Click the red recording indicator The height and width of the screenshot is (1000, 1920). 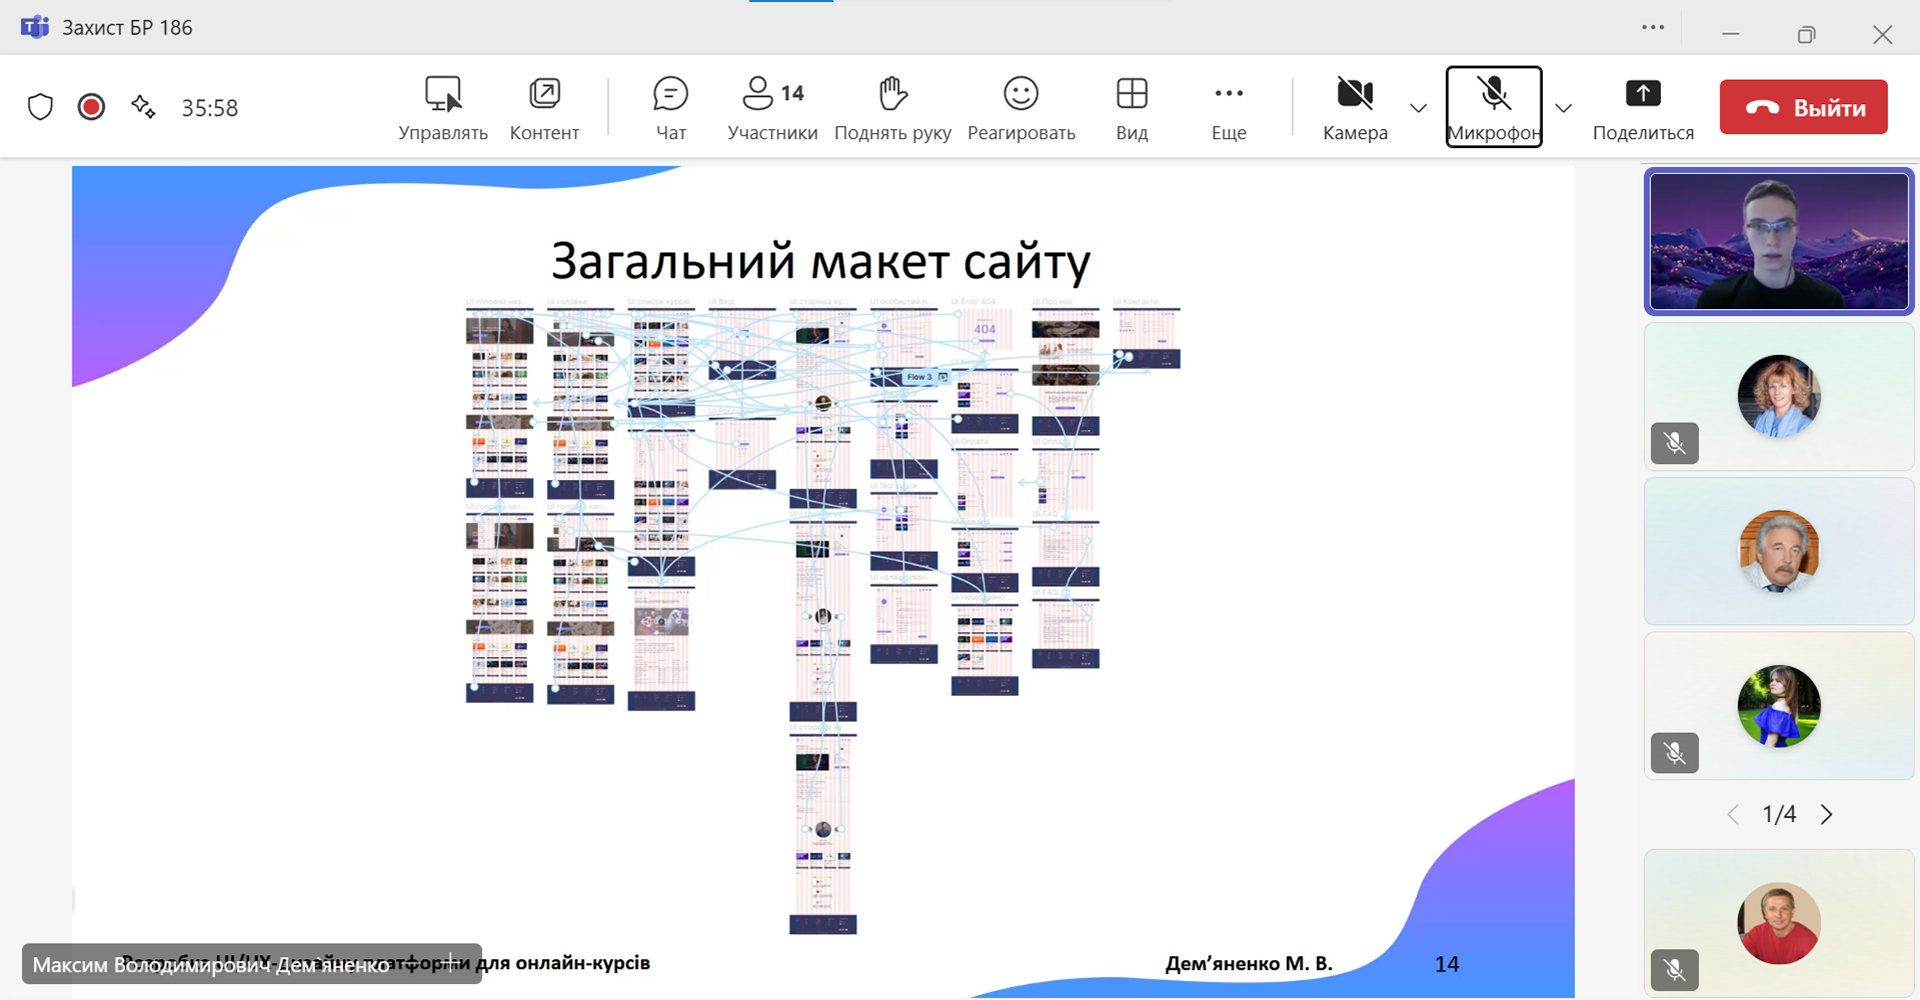pos(91,107)
